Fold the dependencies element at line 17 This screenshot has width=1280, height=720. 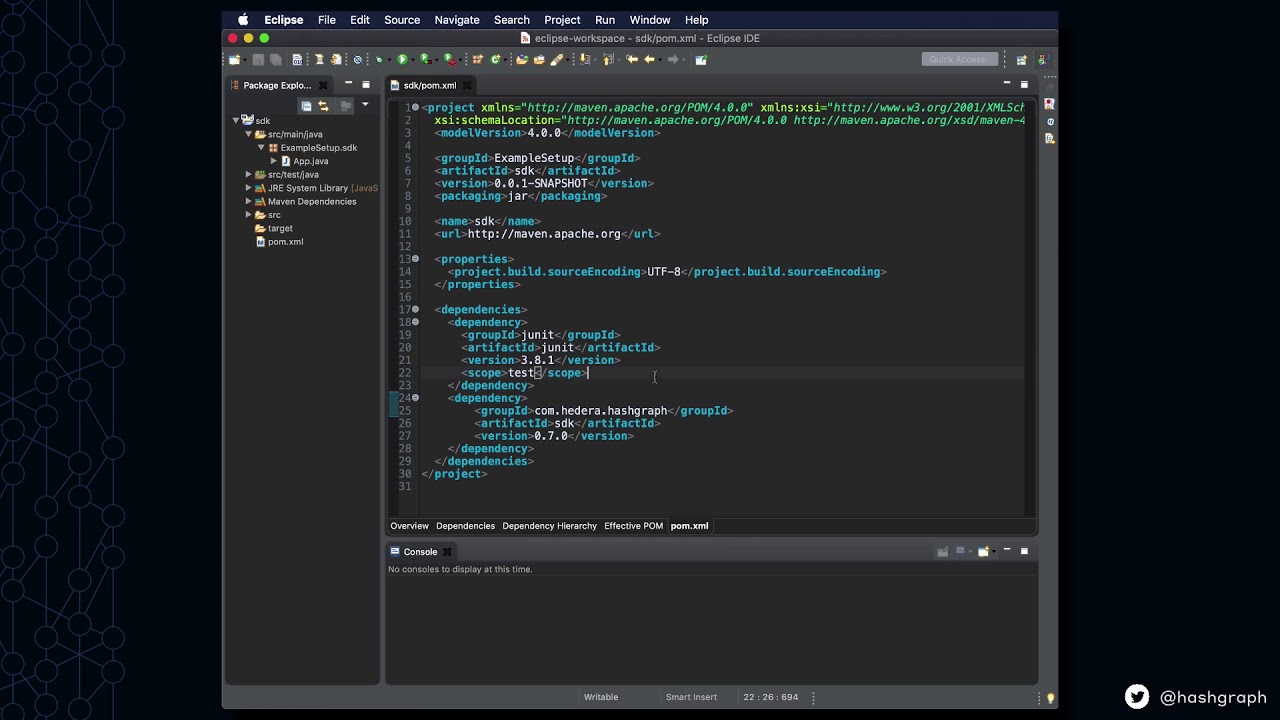(x=415, y=309)
